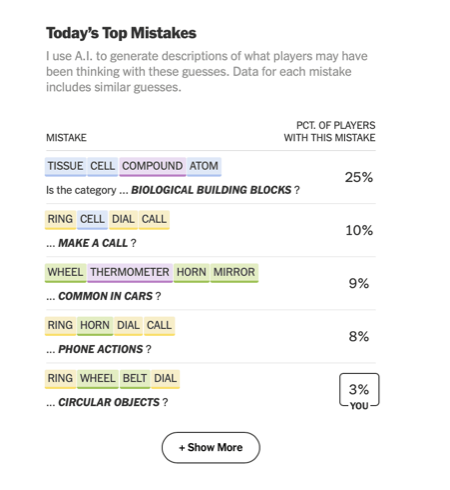Select the BELT tile in last row
Screen dimensions: 450x490
pos(135,379)
